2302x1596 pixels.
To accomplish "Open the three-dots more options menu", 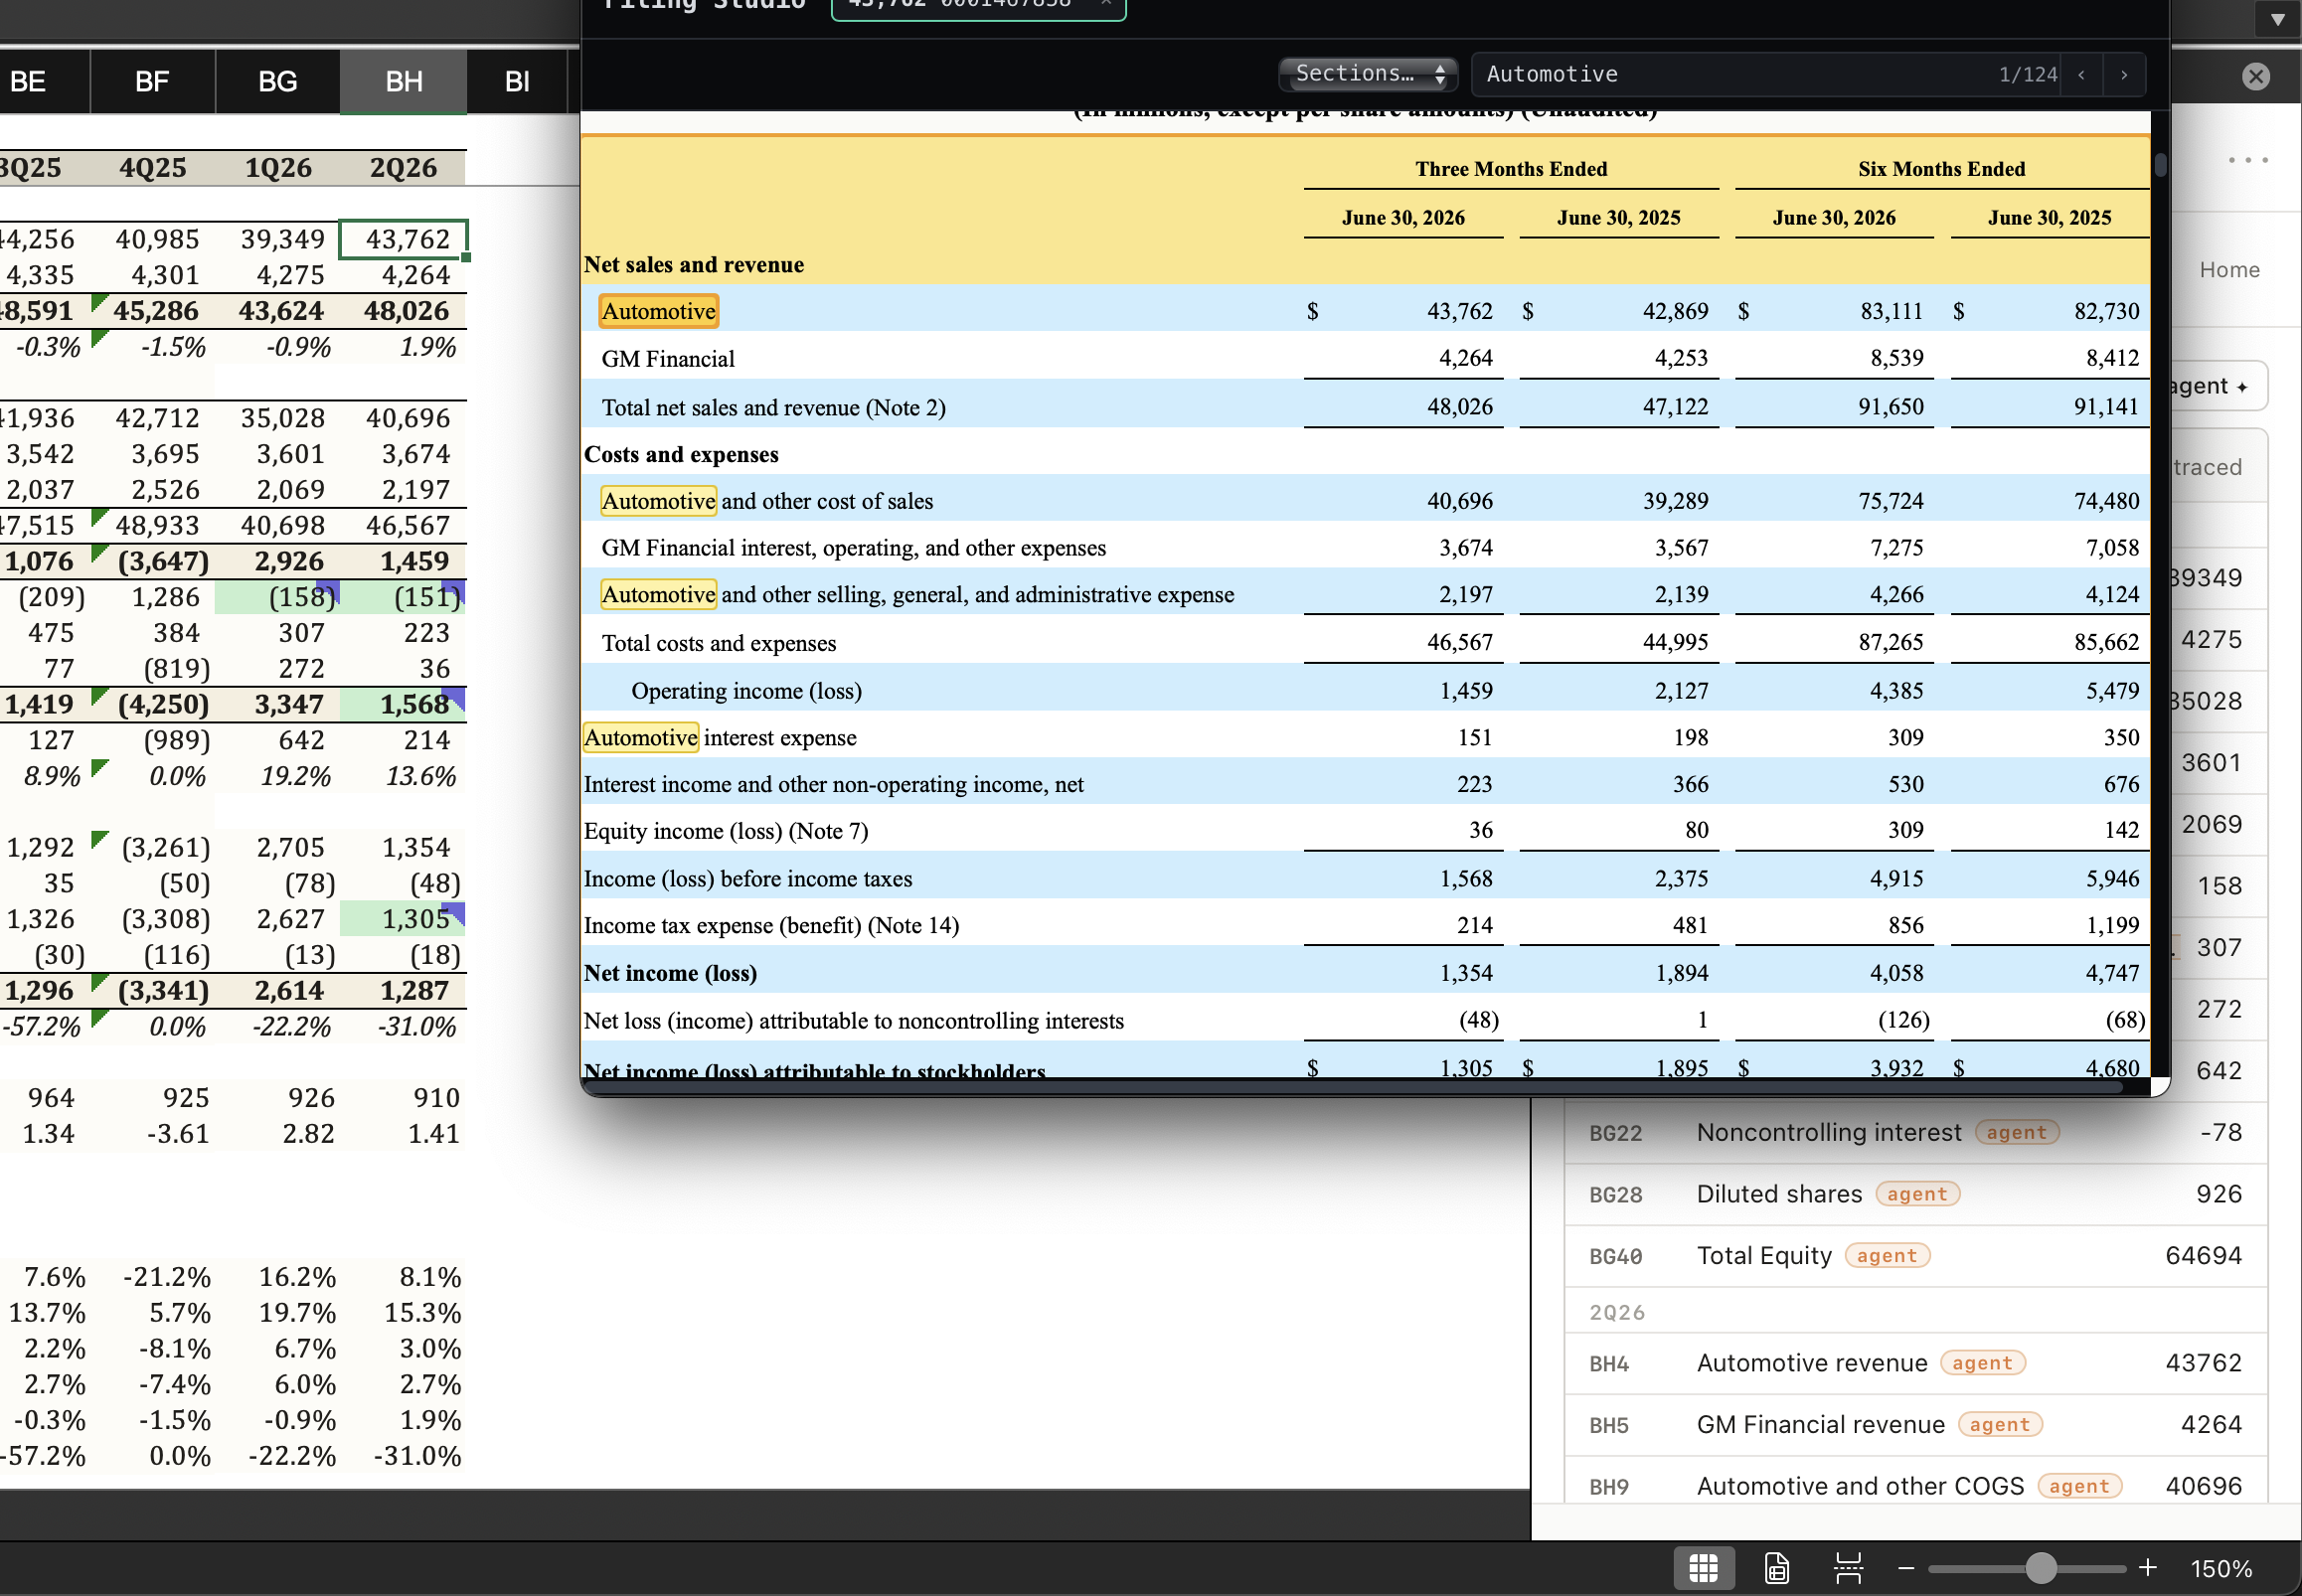I will point(2248,160).
